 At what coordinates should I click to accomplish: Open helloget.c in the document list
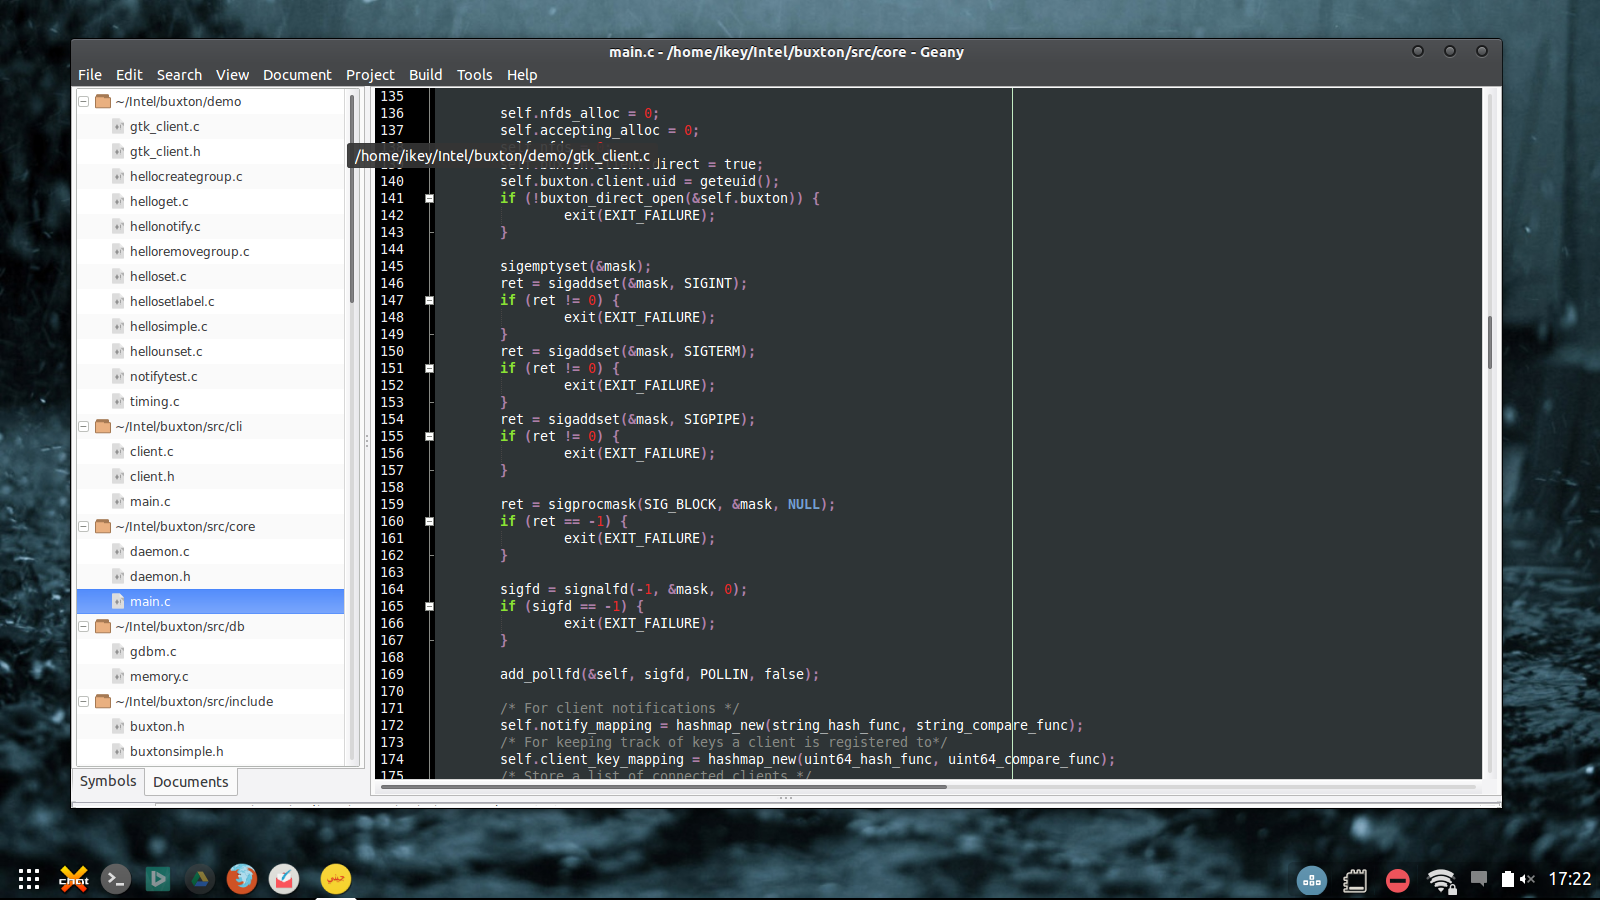[159, 202]
